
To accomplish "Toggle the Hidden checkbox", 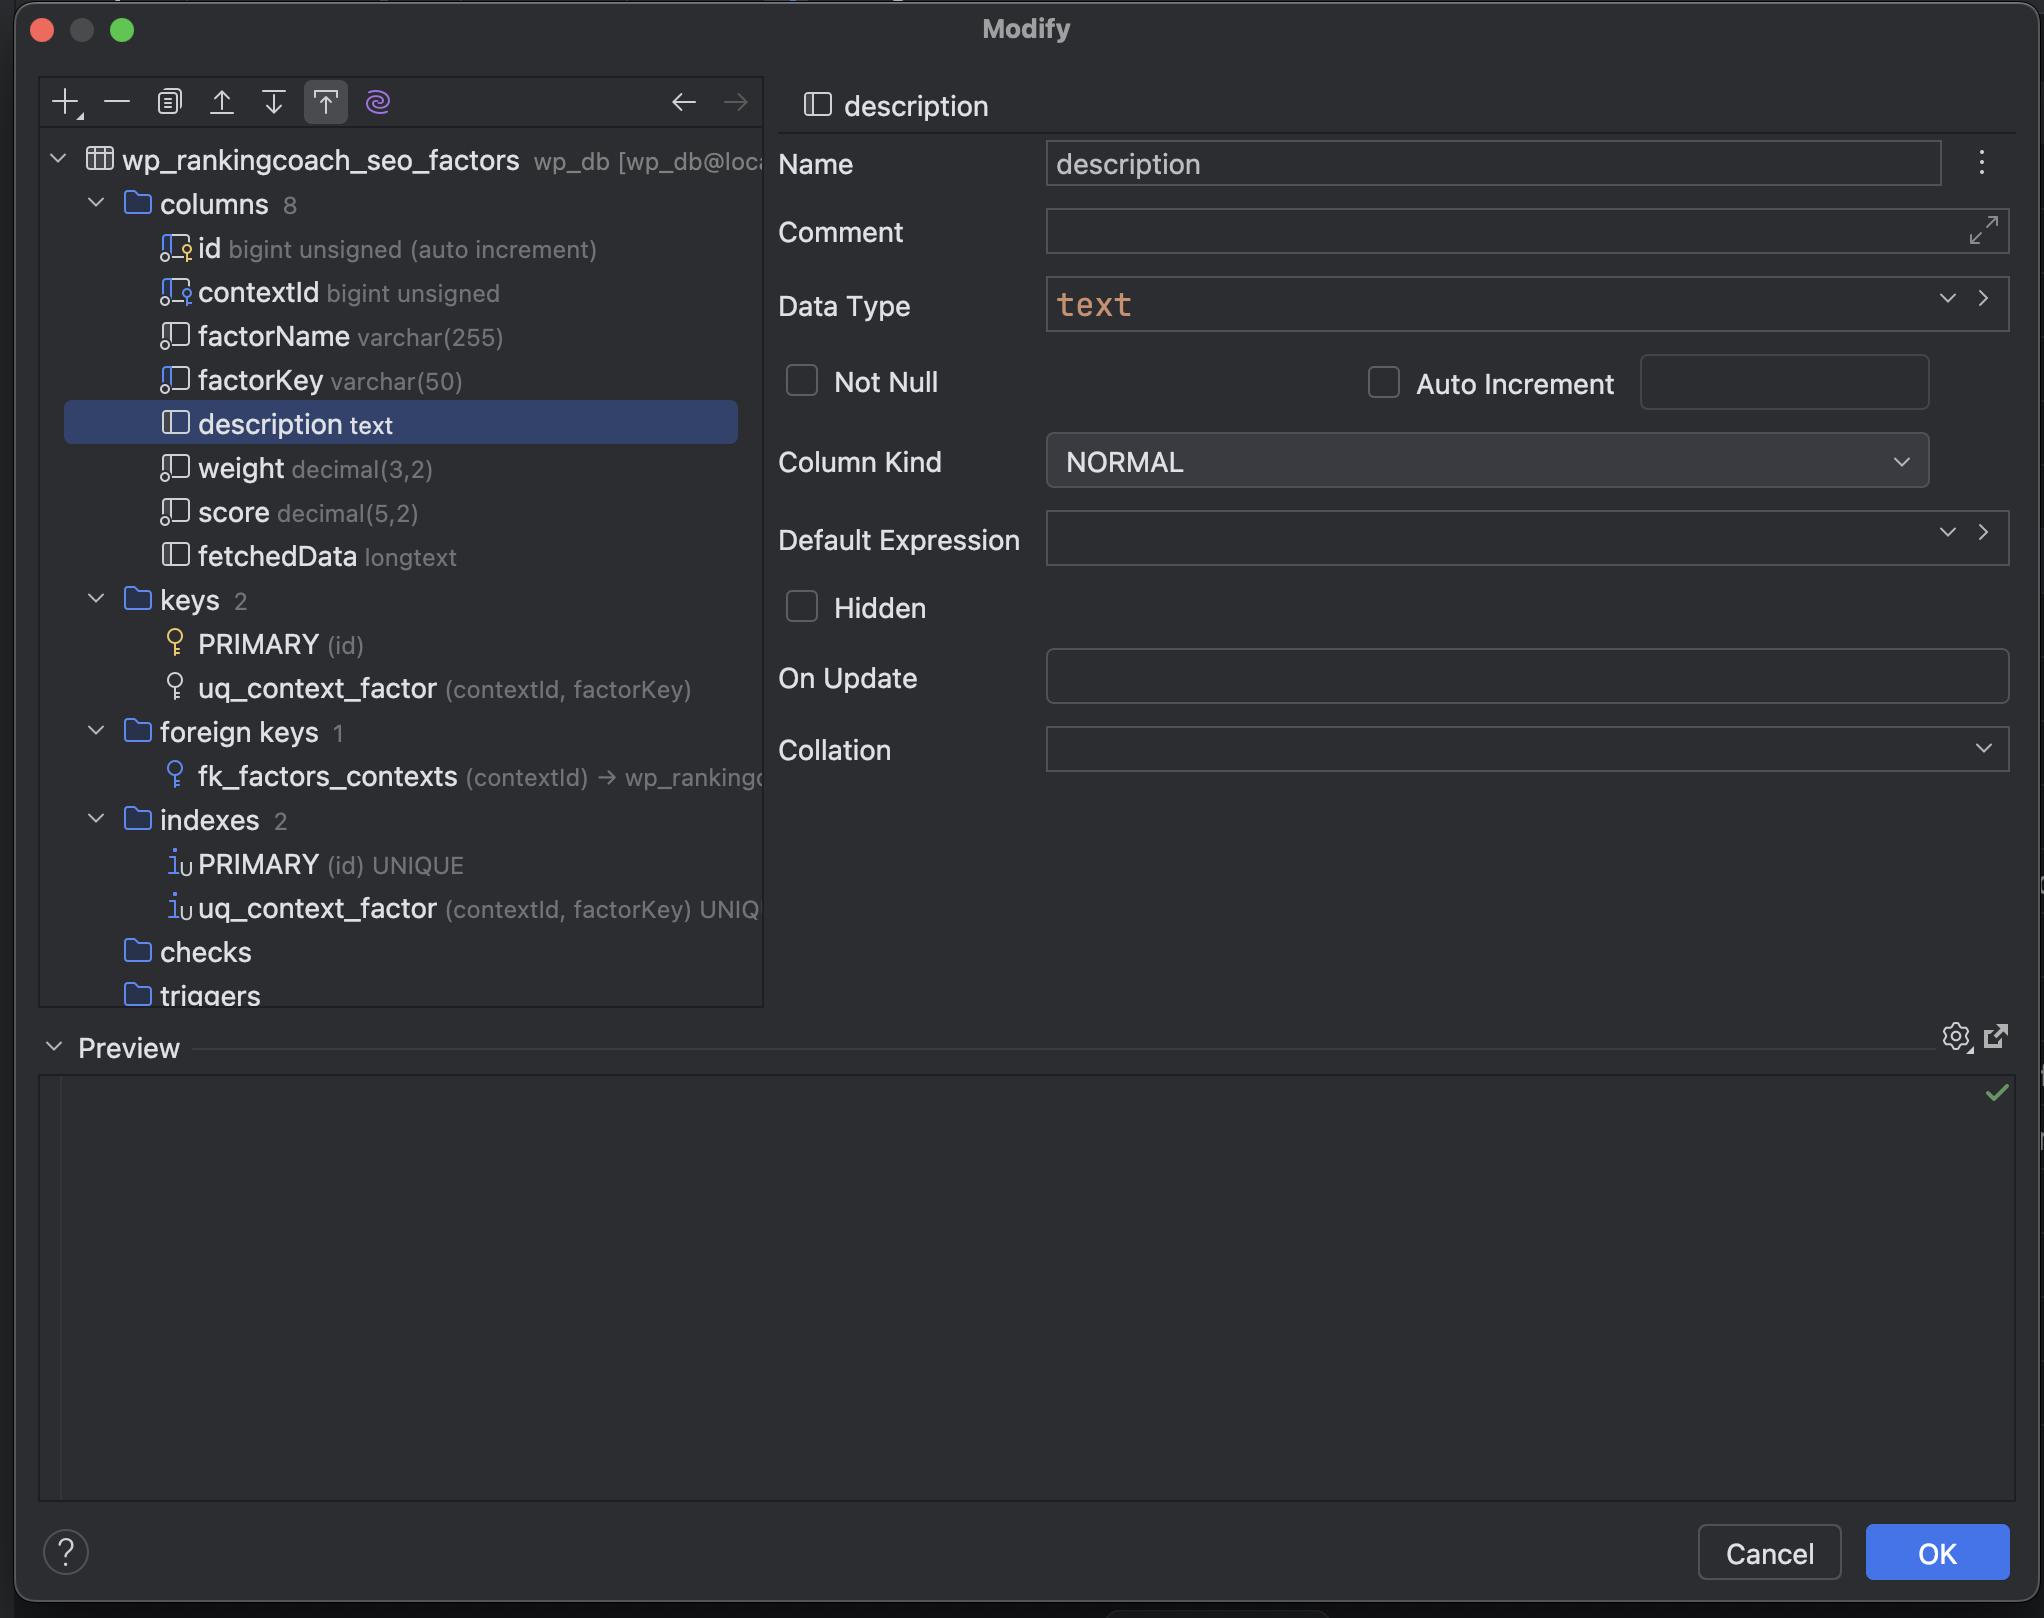I will tap(802, 607).
